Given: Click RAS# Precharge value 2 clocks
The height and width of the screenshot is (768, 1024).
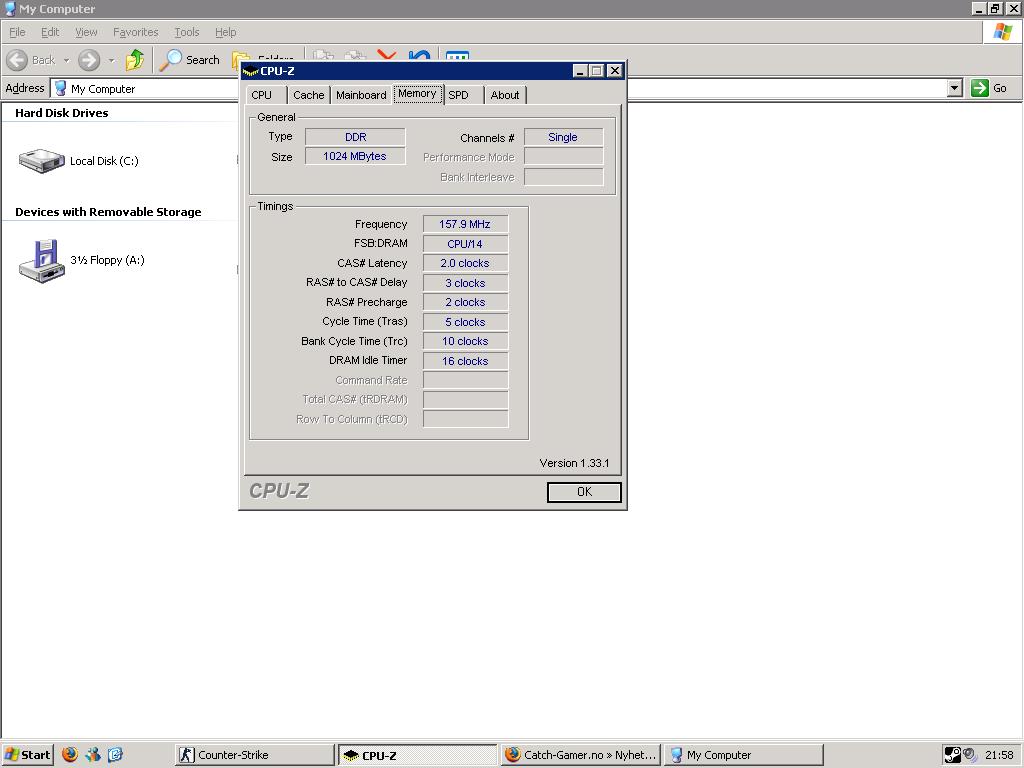Looking at the screenshot, I should (465, 302).
